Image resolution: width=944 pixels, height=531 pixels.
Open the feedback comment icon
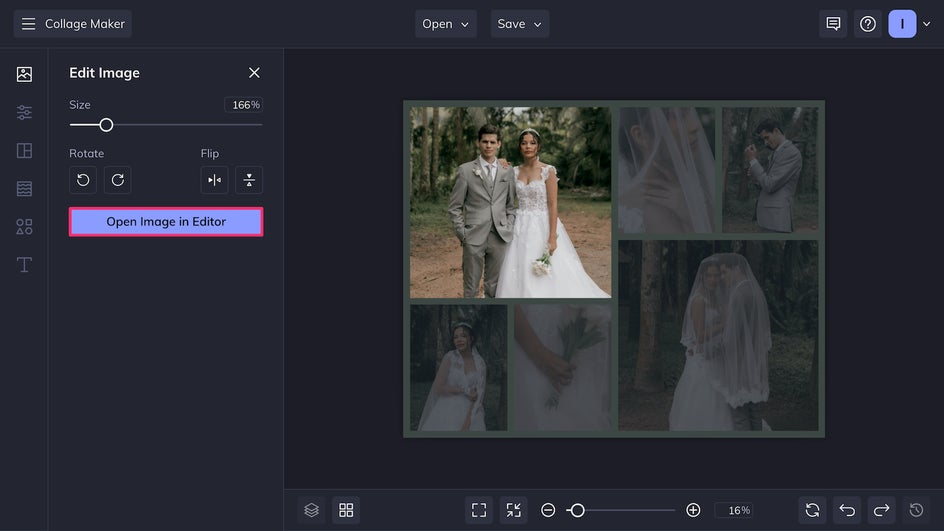(833, 24)
